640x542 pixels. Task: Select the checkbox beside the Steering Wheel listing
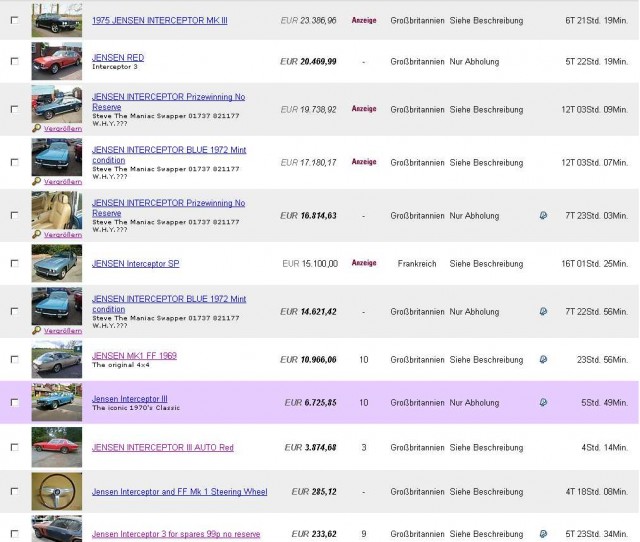(15, 491)
